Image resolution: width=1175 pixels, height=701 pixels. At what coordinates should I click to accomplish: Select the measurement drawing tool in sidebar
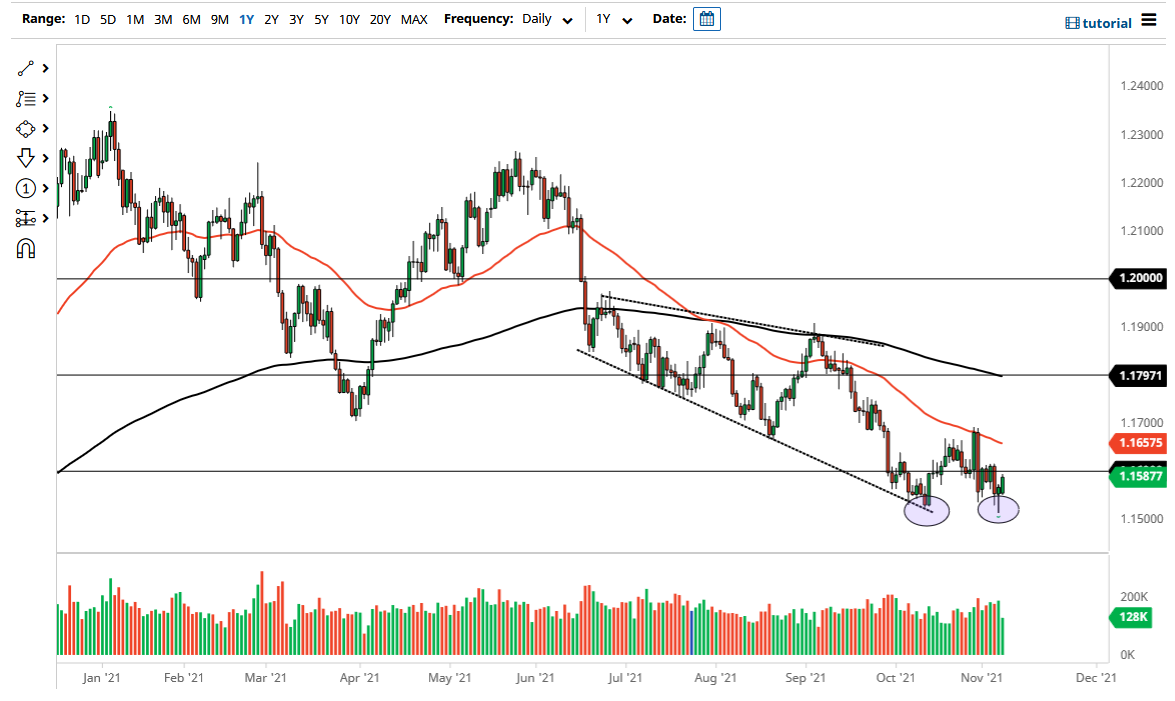[24, 218]
